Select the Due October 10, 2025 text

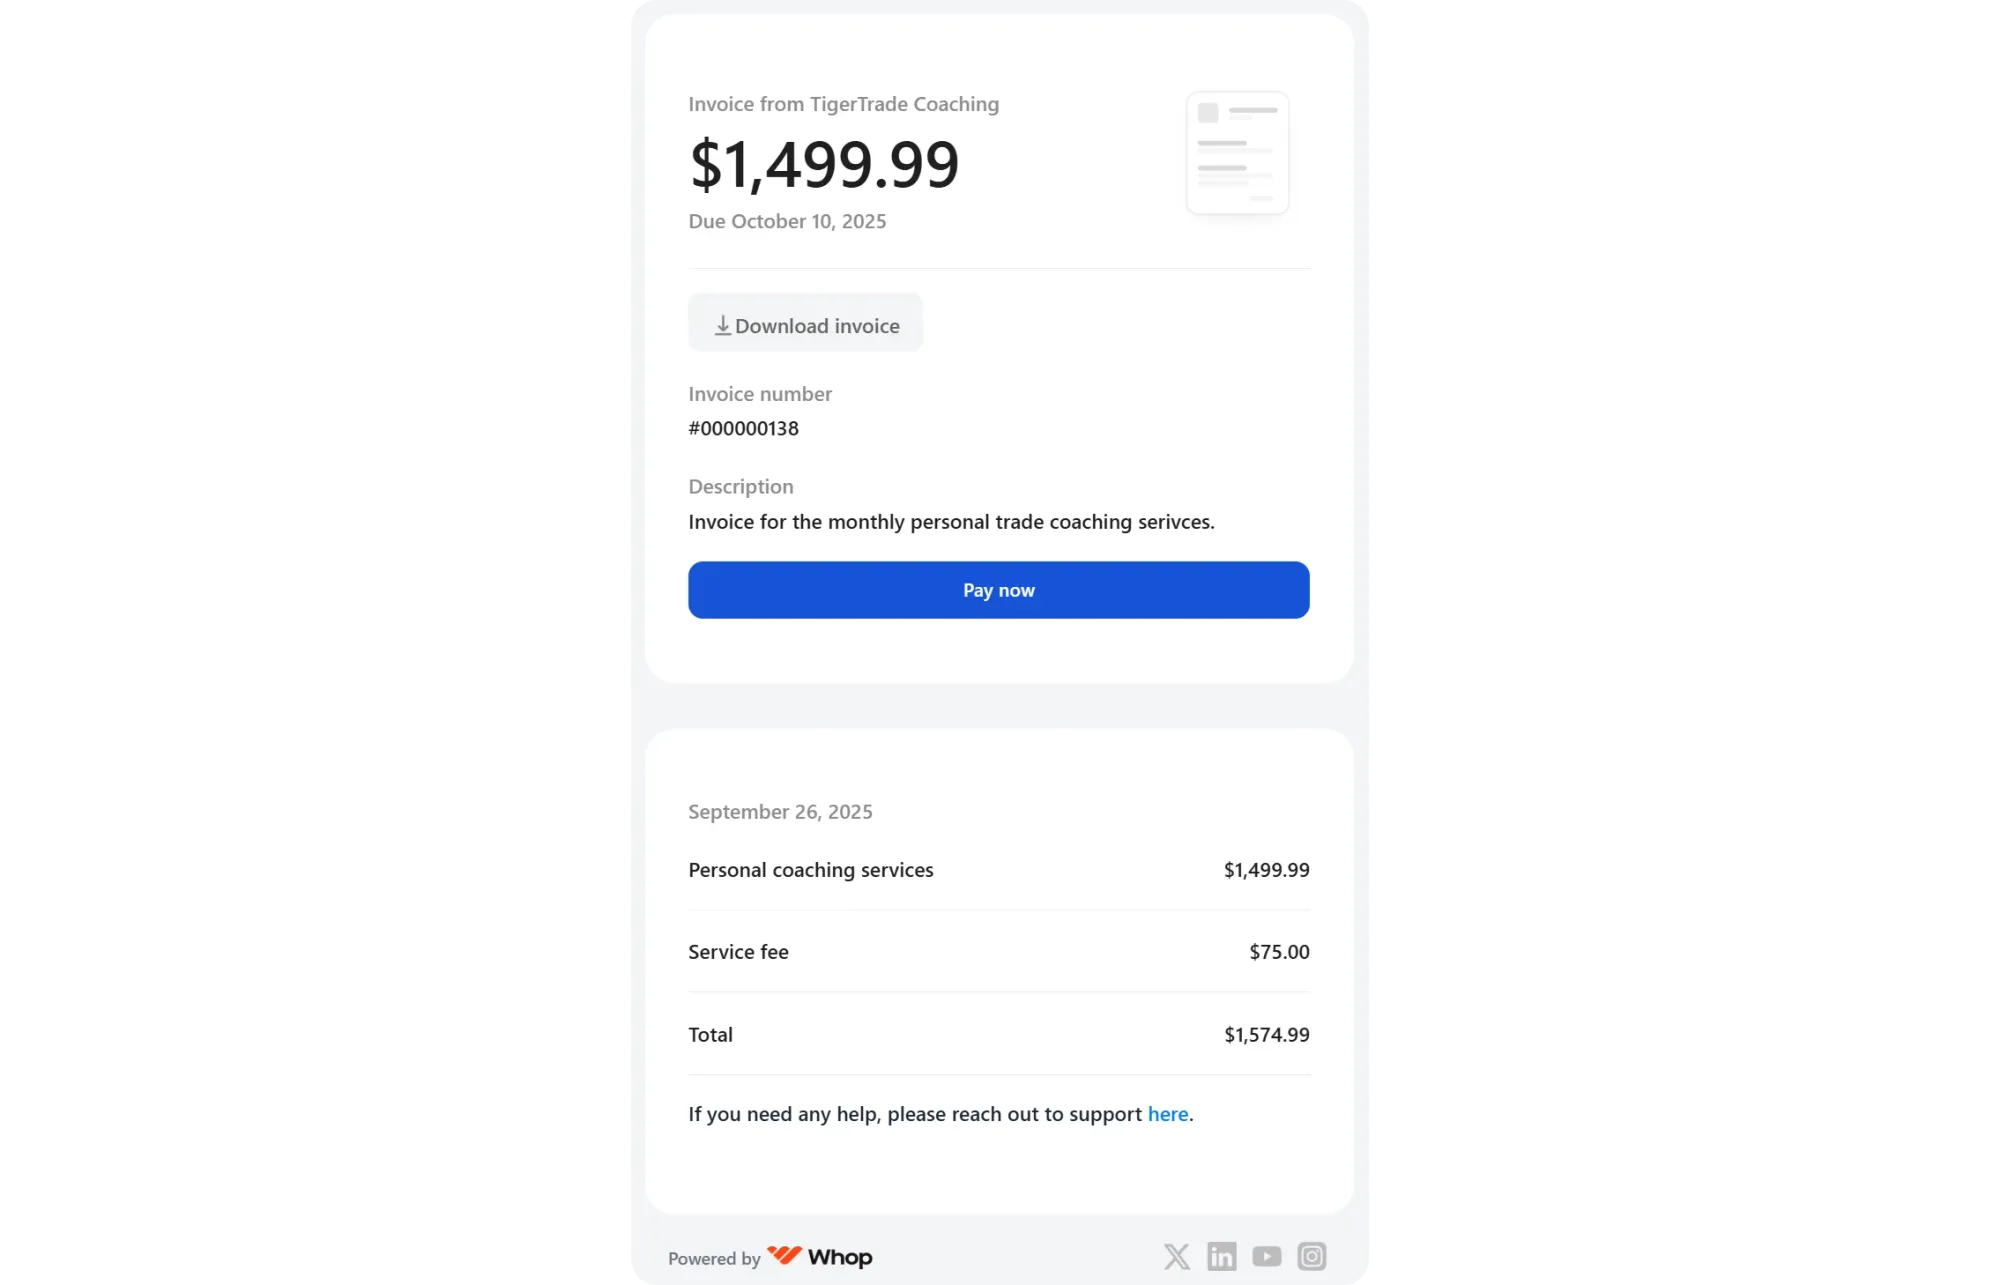click(x=787, y=221)
